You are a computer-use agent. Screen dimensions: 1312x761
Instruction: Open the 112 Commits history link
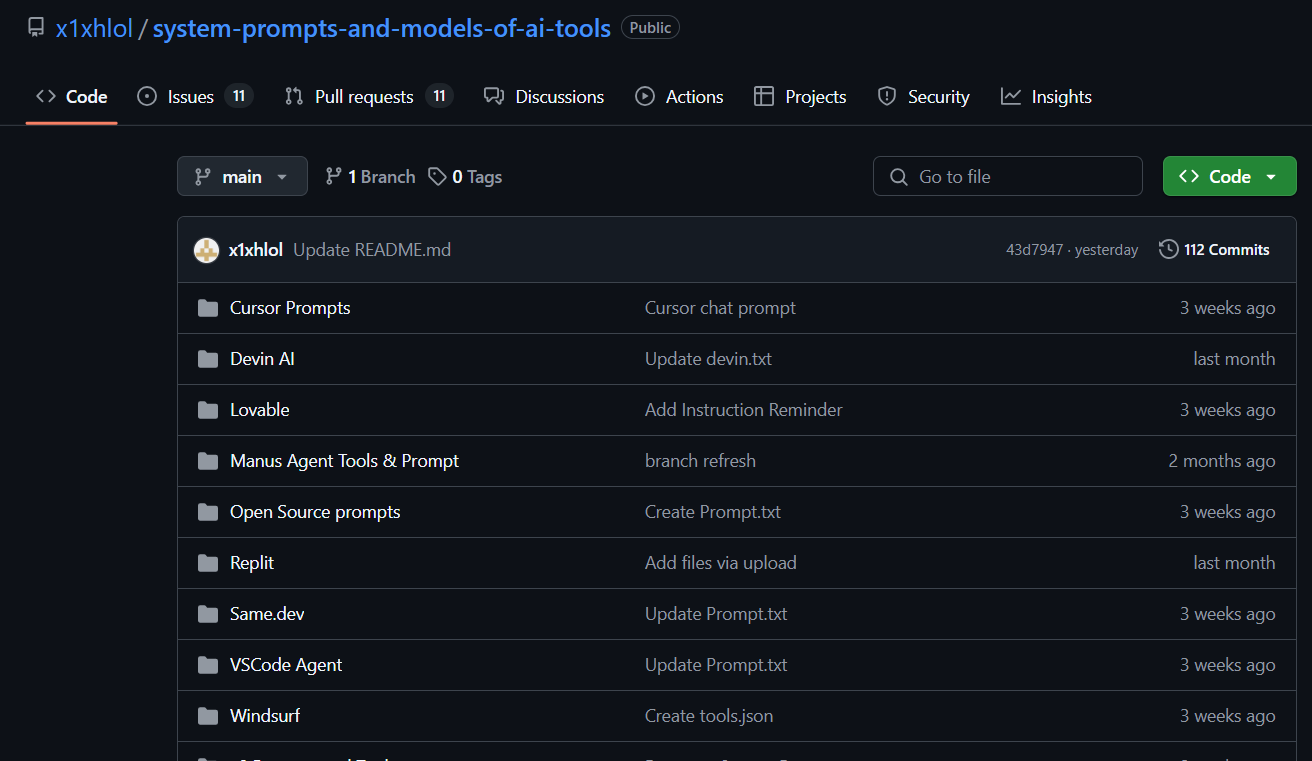coord(1214,249)
